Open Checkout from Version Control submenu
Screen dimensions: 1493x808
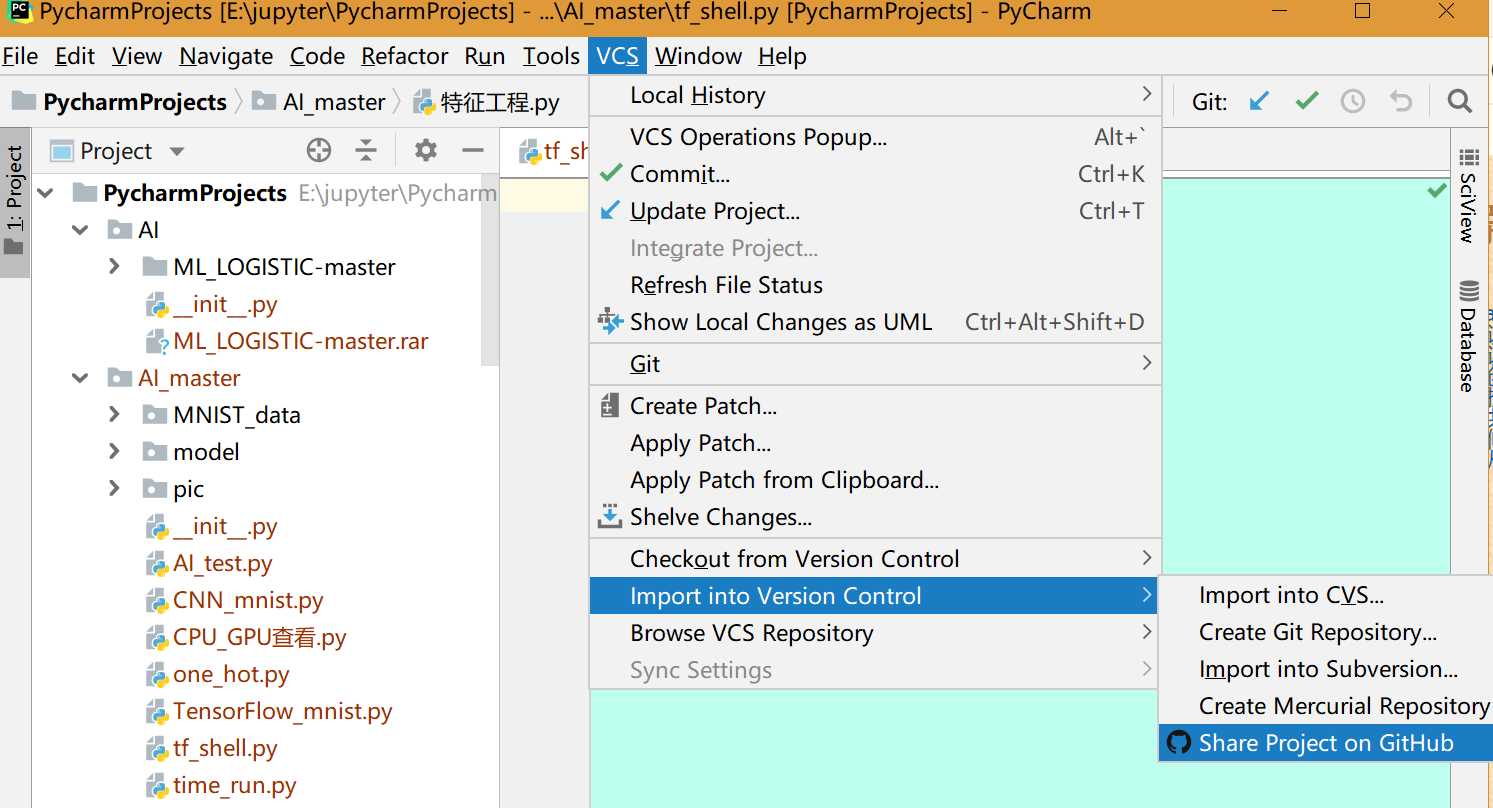(875, 559)
